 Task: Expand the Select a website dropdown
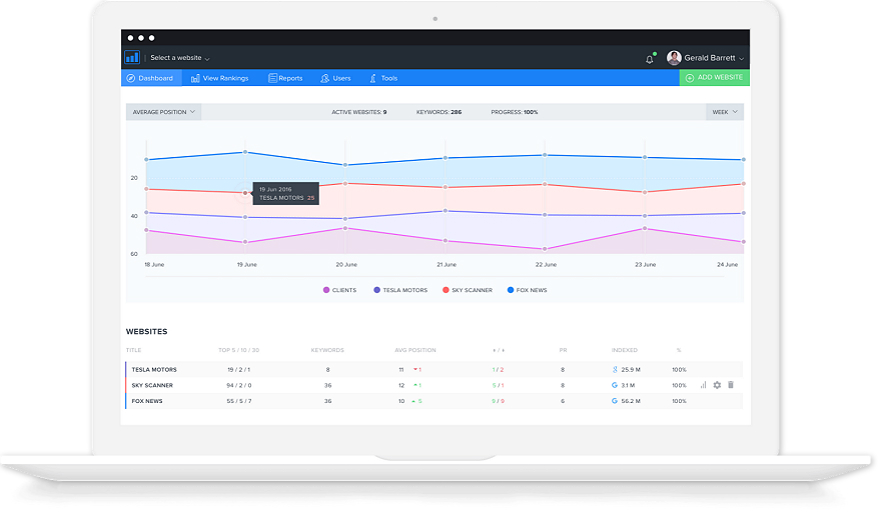(180, 58)
